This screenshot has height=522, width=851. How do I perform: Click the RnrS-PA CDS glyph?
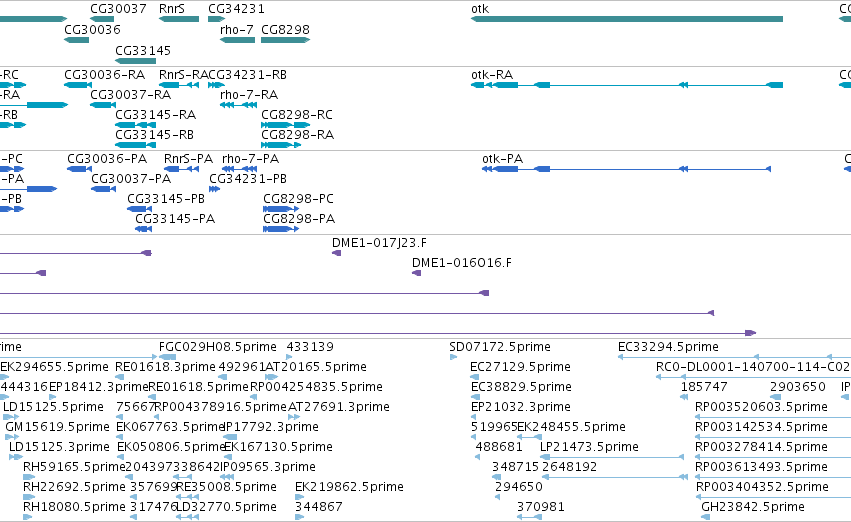point(181,169)
